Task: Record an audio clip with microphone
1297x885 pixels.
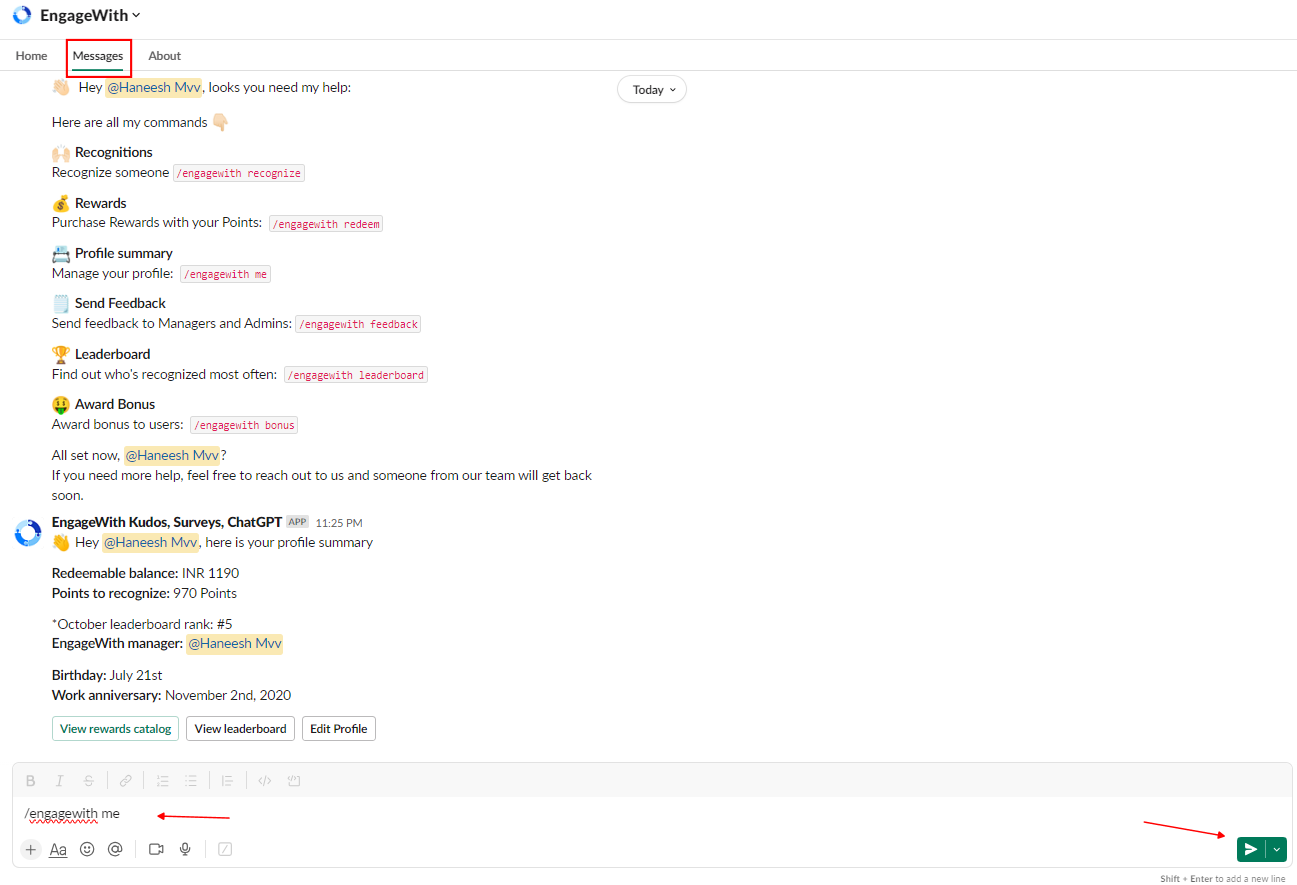Action: (185, 849)
